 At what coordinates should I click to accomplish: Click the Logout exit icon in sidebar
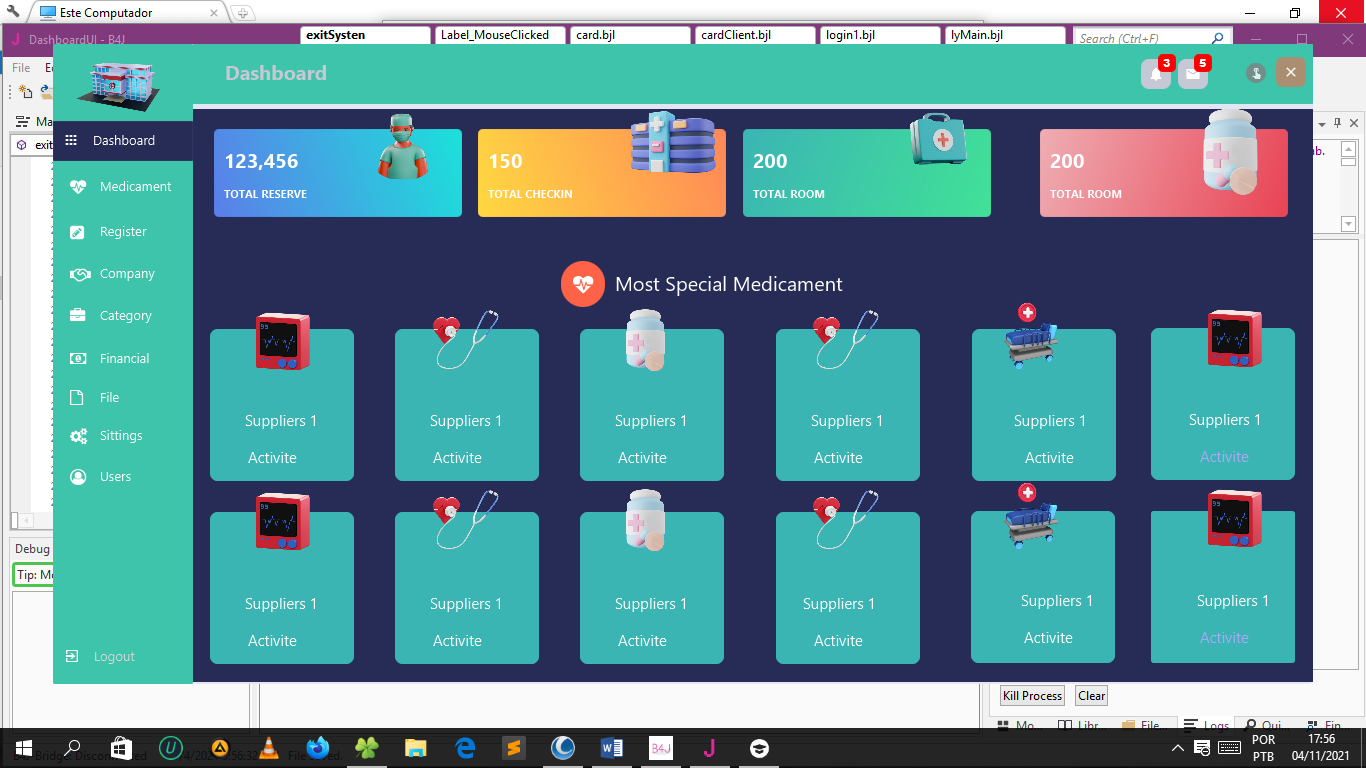(x=72, y=657)
